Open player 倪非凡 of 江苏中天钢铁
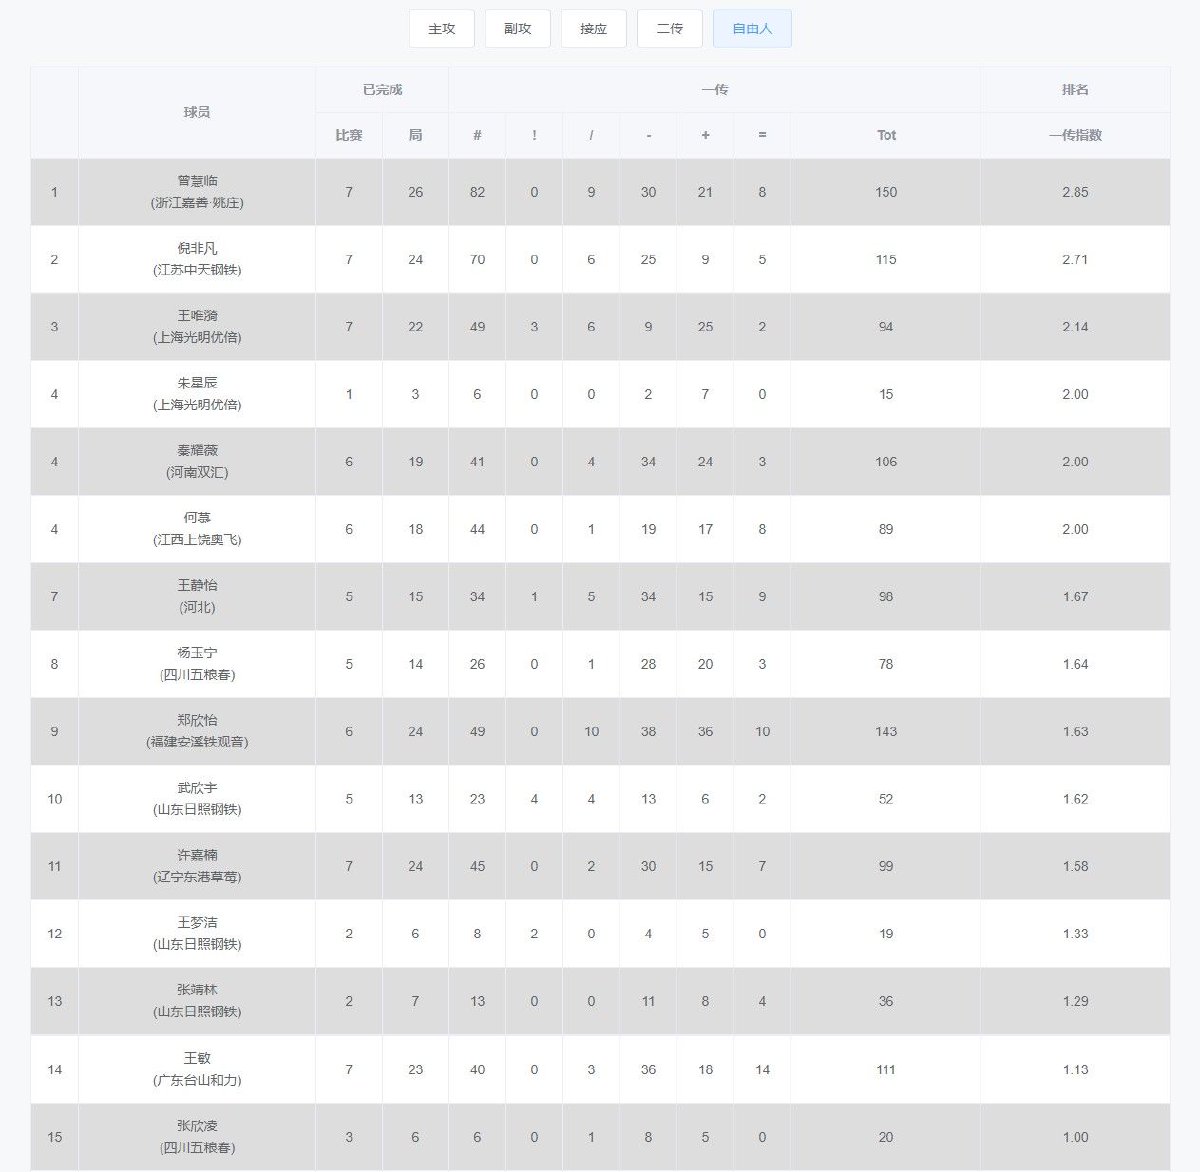Screen dimensions: 1200x1172 pos(197,249)
